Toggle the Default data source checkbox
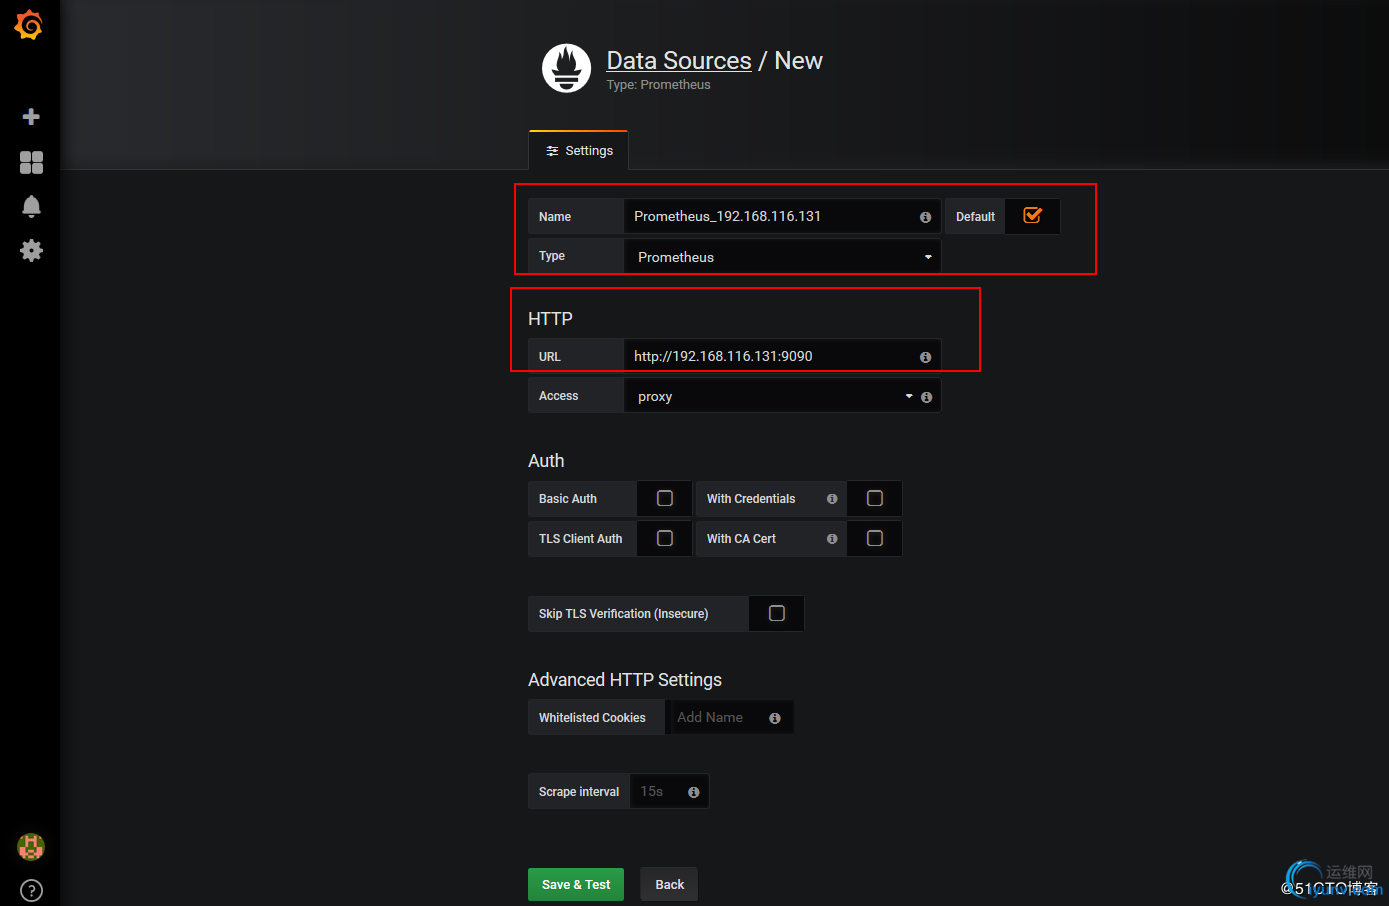Image resolution: width=1389 pixels, height=906 pixels. click(1033, 216)
